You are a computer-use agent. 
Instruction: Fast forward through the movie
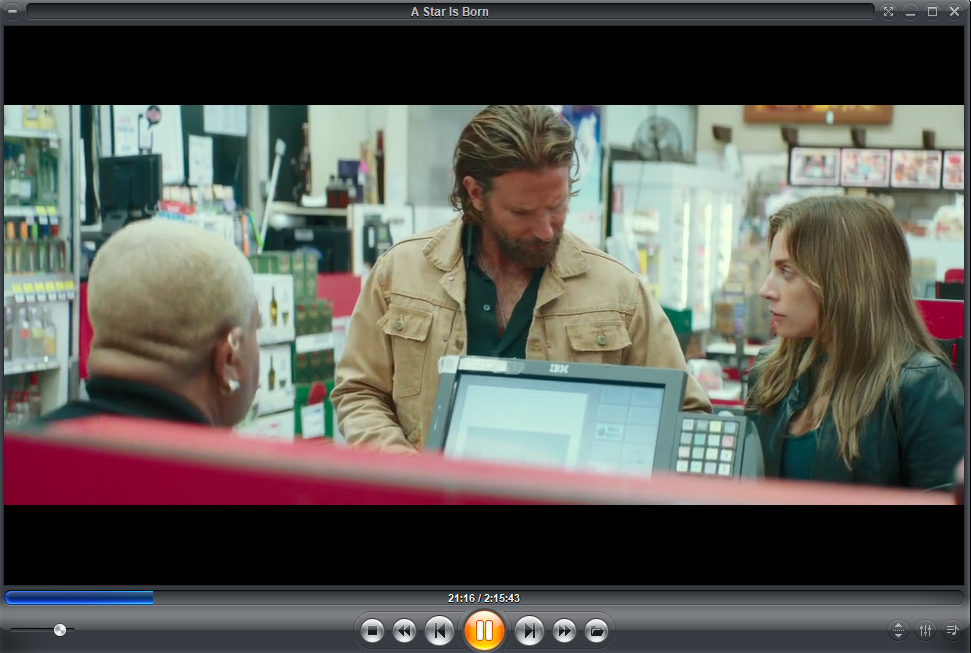(565, 631)
